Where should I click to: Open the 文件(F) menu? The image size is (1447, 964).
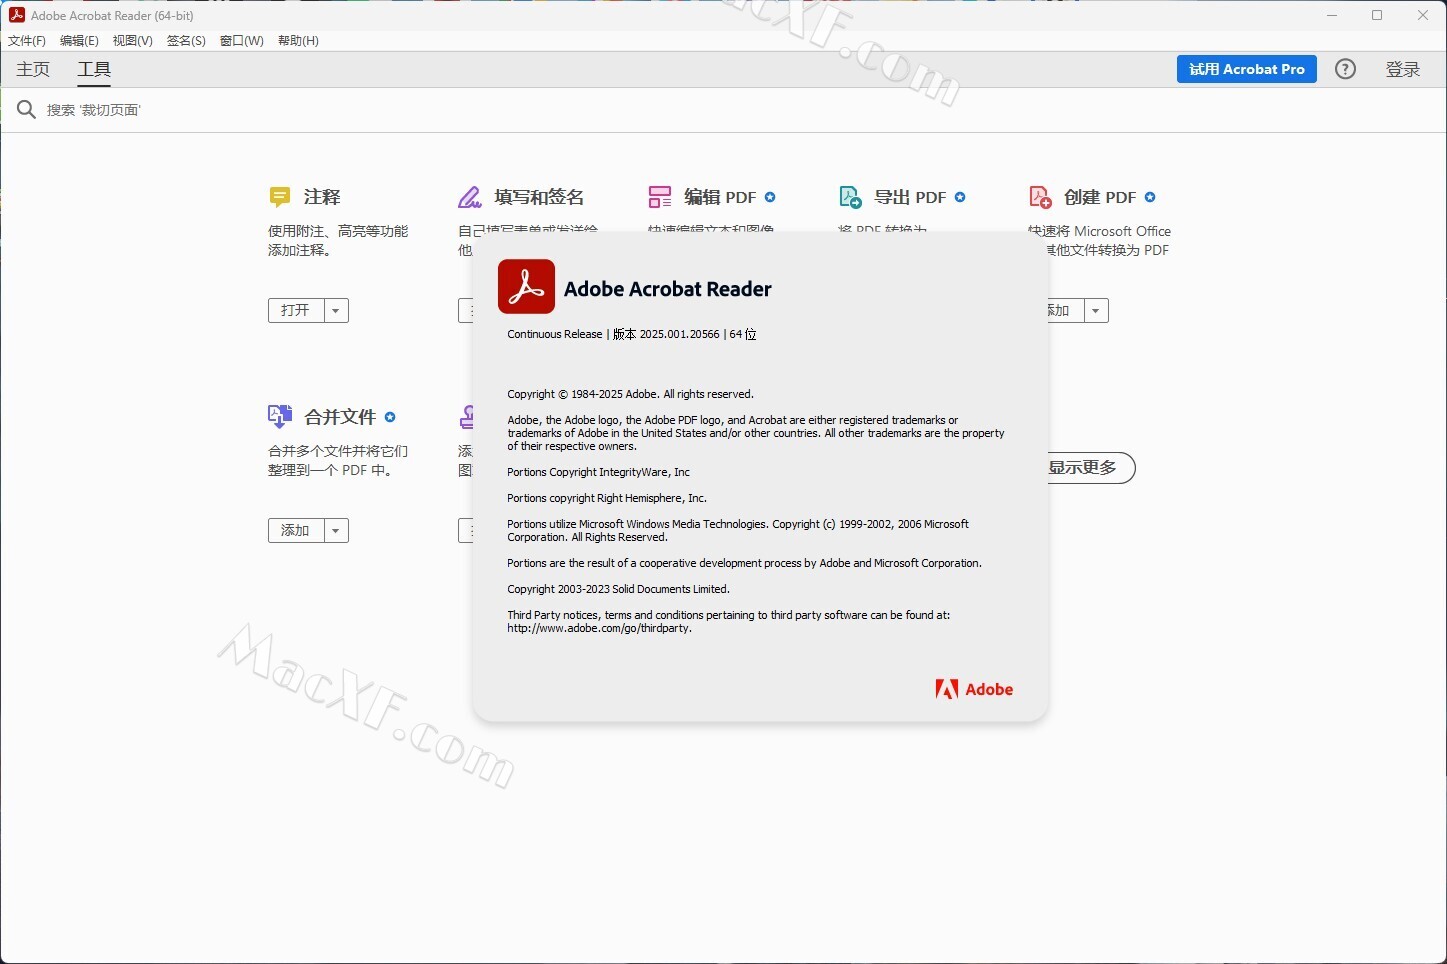(27, 41)
